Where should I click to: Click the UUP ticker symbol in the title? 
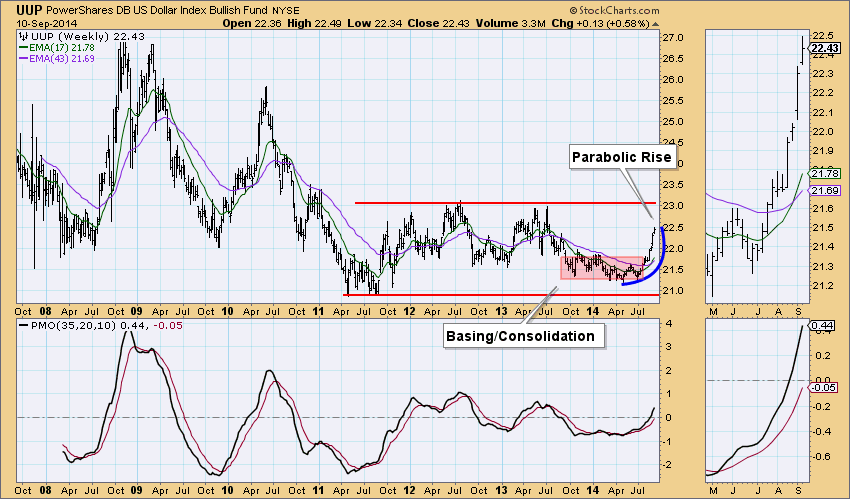pyautogui.click(x=28, y=10)
